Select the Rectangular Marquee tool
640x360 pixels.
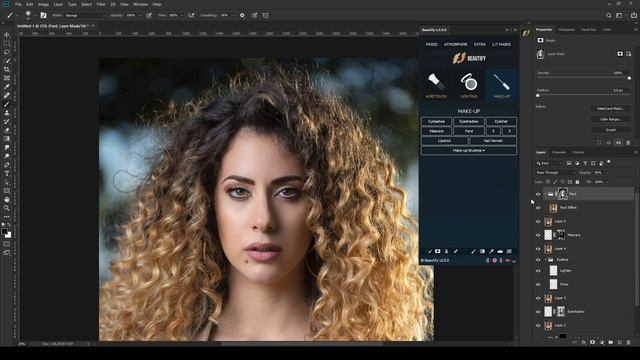(x=7, y=44)
